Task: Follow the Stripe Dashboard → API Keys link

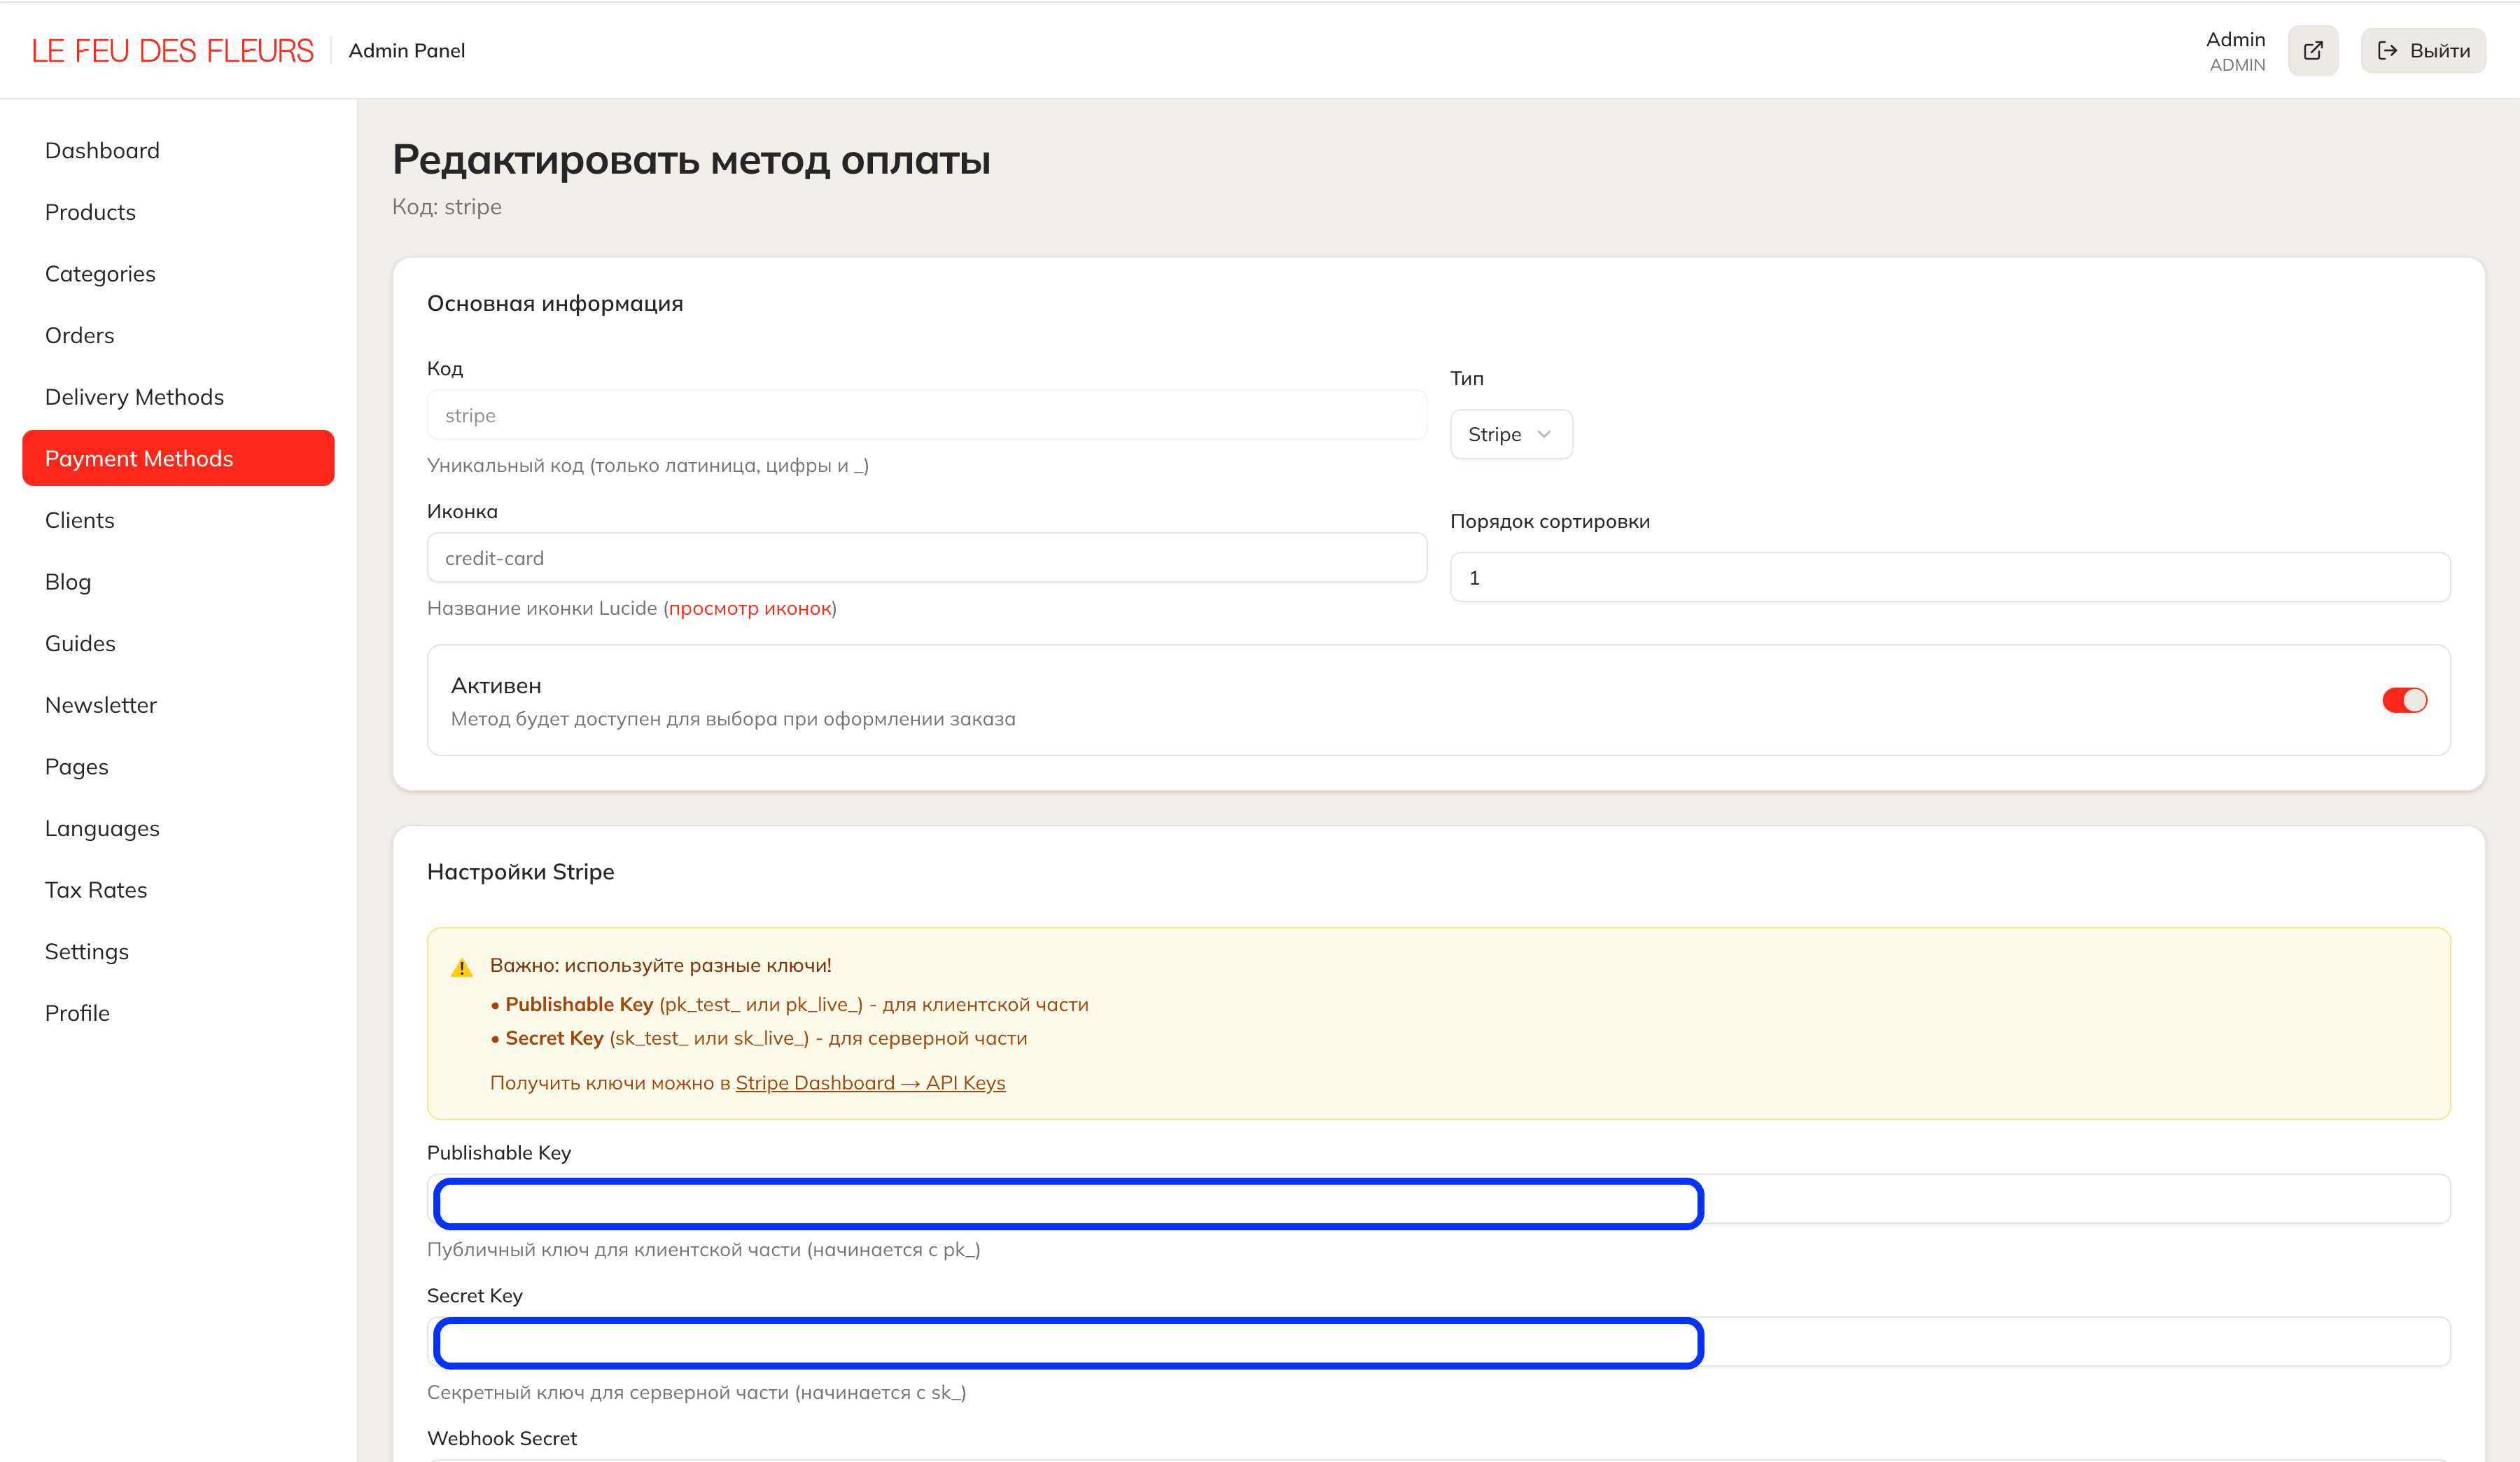Action: [x=870, y=1082]
